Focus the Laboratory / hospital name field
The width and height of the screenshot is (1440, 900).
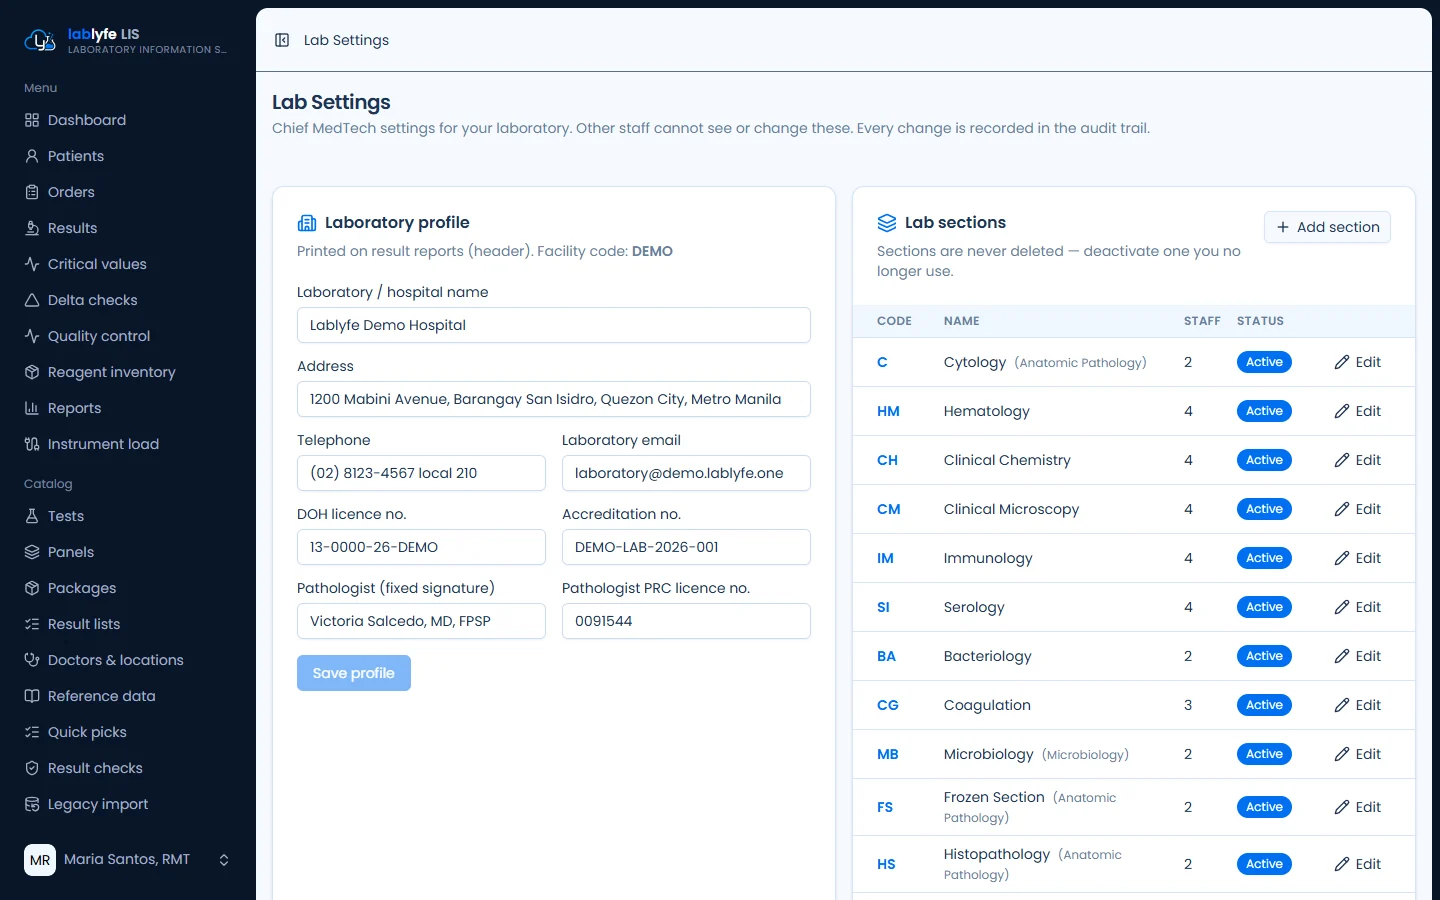tap(554, 325)
